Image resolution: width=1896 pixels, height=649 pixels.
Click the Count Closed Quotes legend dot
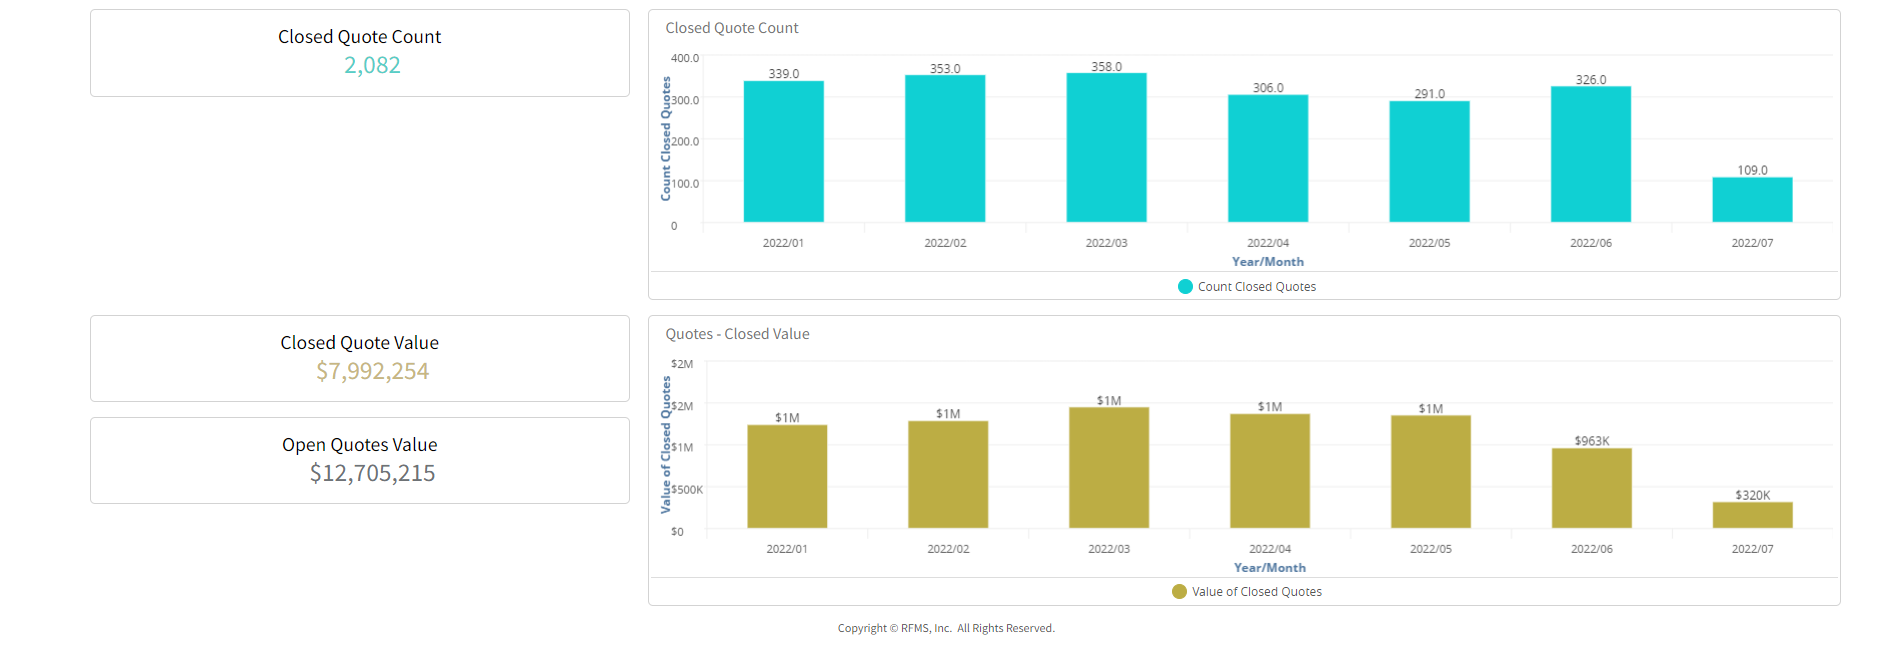[x=1185, y=287]
